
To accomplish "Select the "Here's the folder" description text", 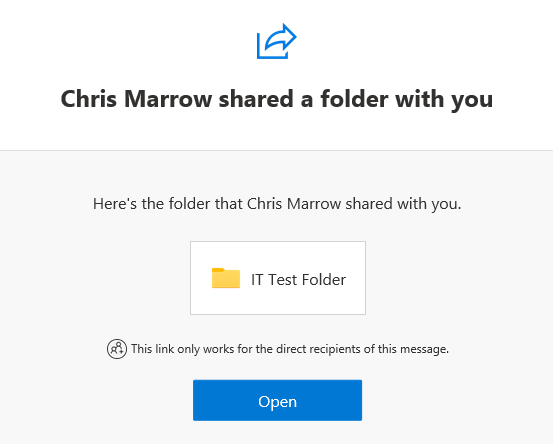I will [277, 204].
